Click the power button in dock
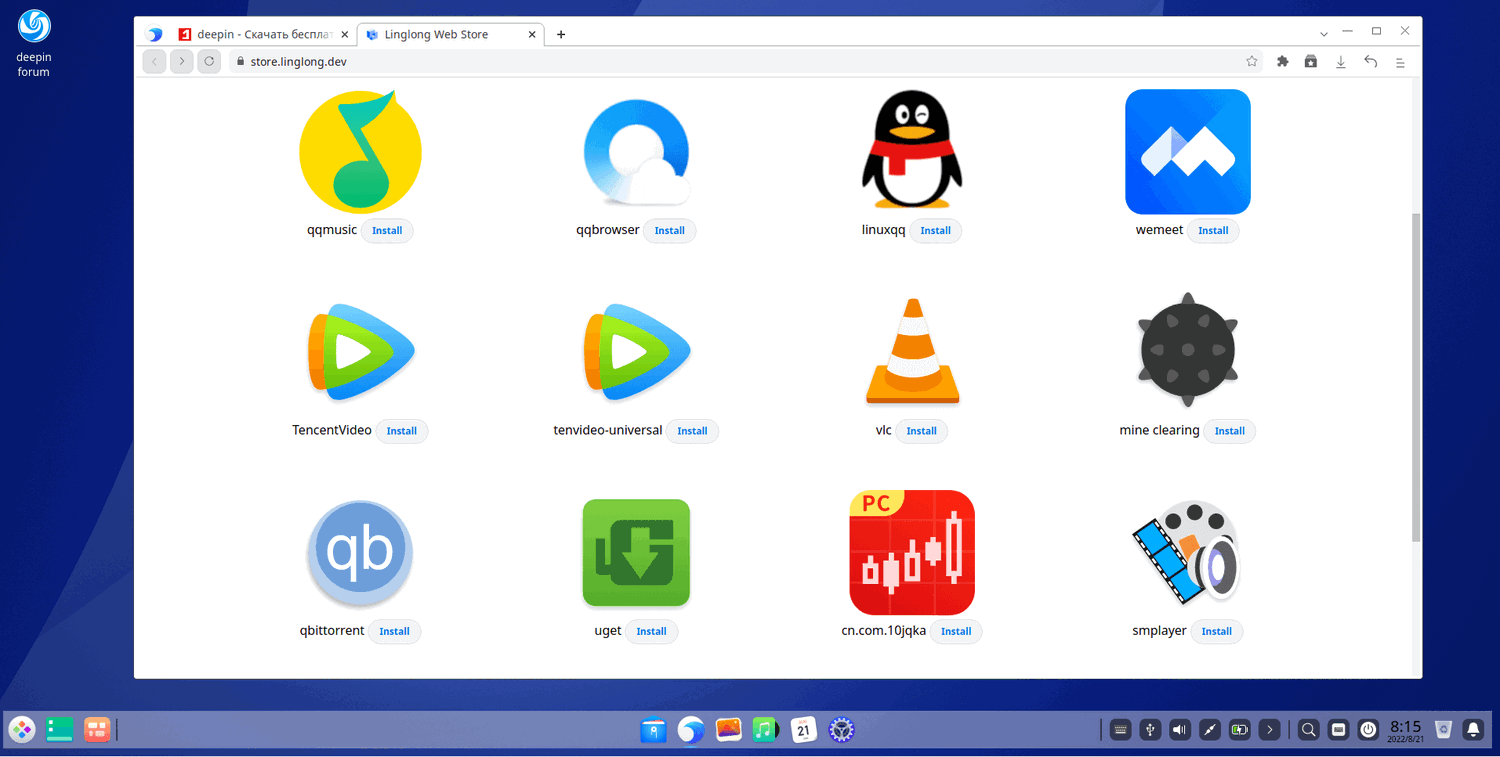Screen dimensions: 1500x757 (x=1368, y=730)
